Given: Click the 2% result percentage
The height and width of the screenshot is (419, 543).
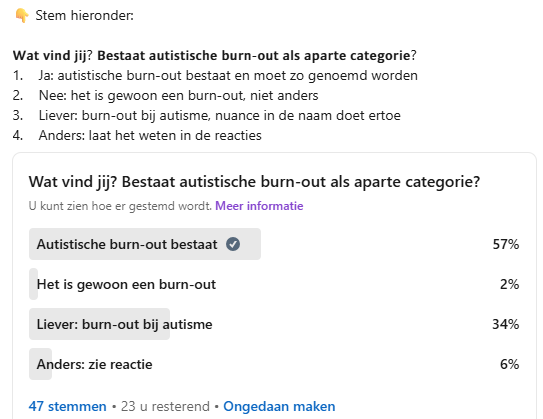Looking at the screenshot, I should coord(509,284).
